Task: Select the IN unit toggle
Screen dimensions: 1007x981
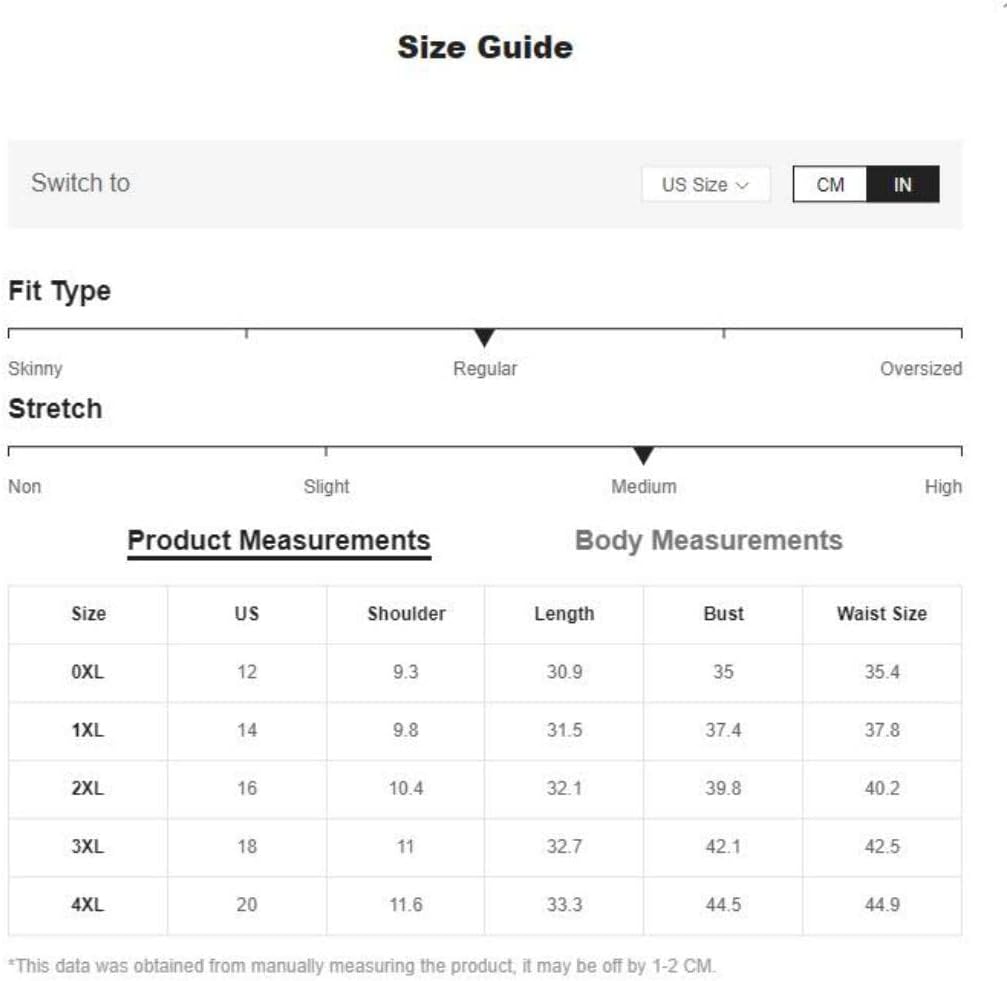Action: pyautogui.click(x=903, y=184)
